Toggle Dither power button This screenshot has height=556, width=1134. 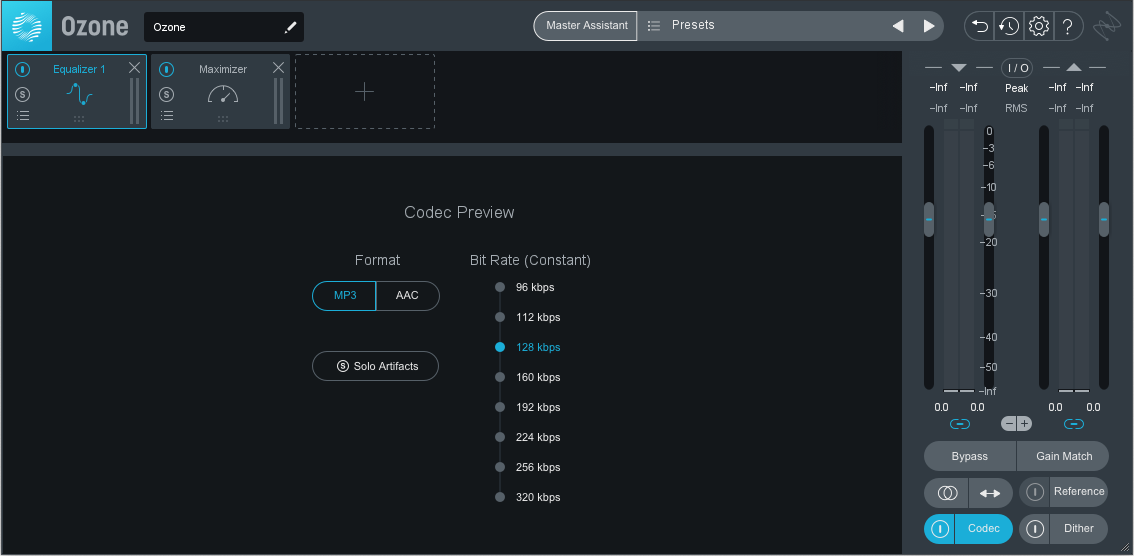[1035, 529]
